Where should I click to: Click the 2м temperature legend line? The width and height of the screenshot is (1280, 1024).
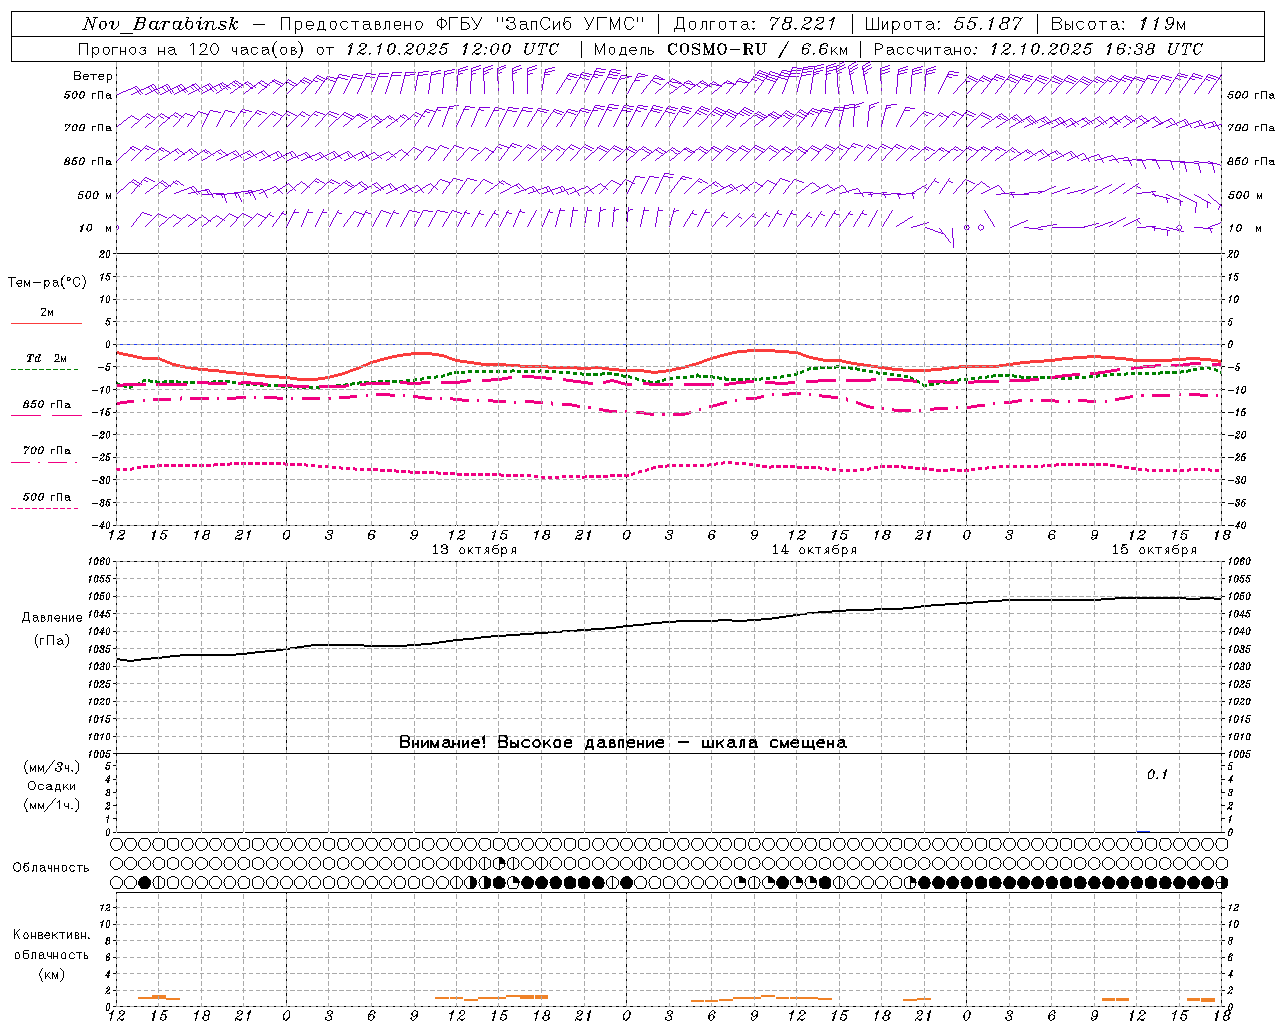click(46, 323)
